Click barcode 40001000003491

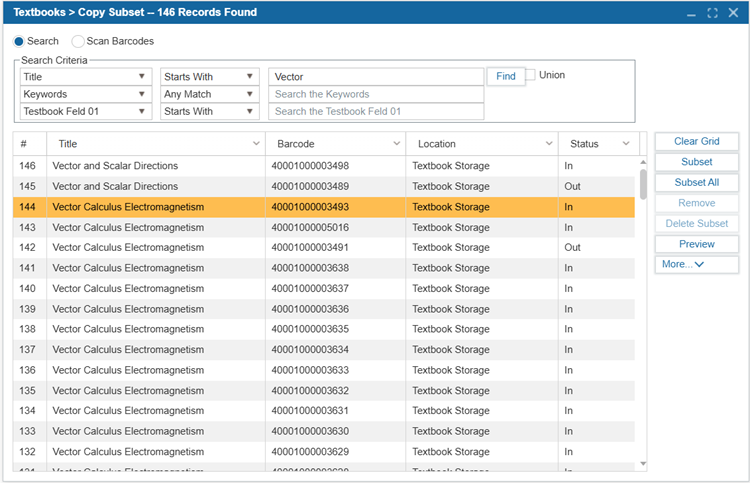tap(310, 248)
